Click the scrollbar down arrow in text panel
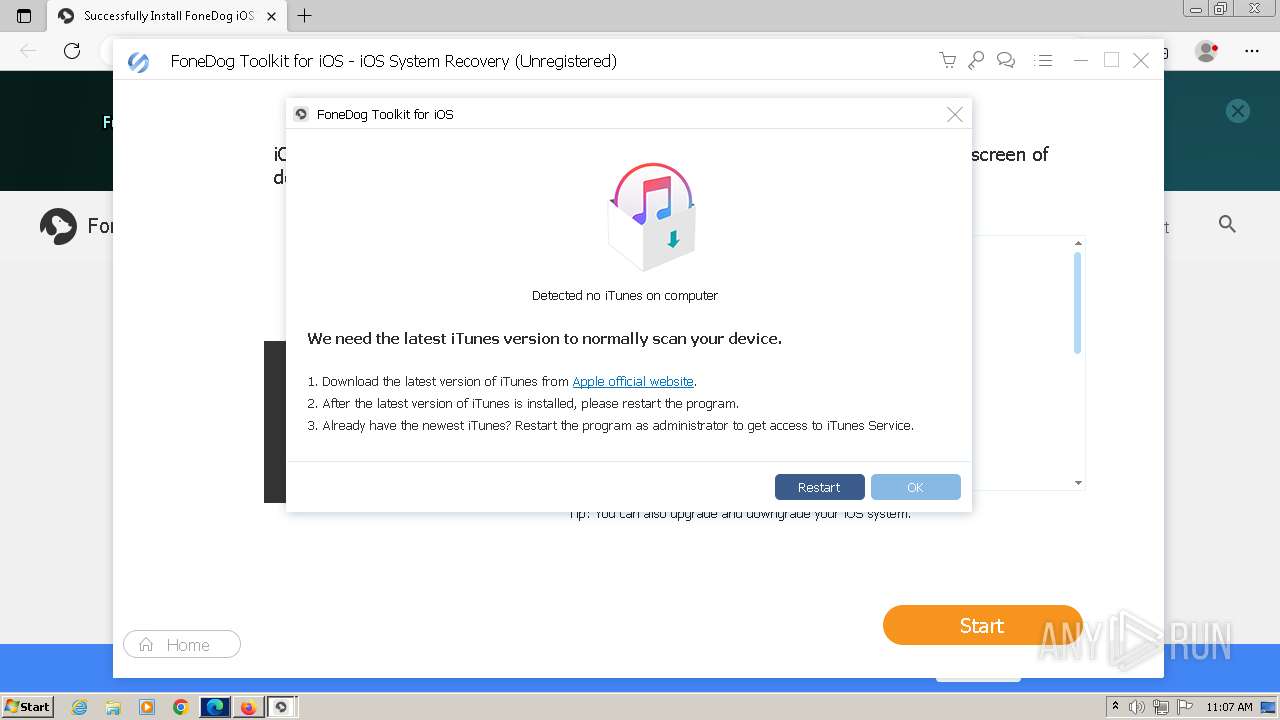The width and height of the screenshot is (1280, 720). point(1078,483)
